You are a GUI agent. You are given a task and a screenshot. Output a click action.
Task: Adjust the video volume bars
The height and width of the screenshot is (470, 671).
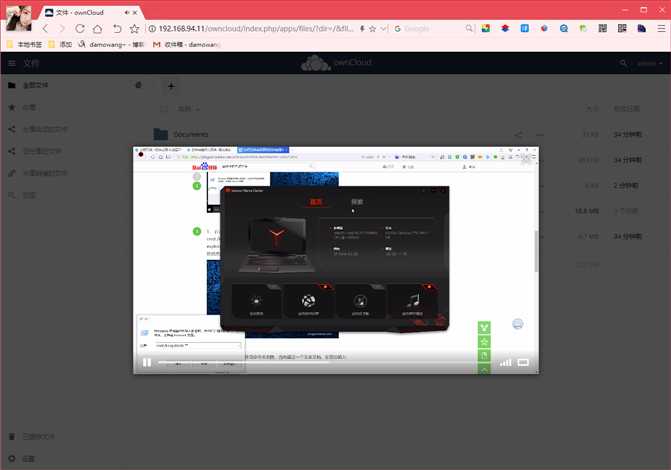[505, 363]
